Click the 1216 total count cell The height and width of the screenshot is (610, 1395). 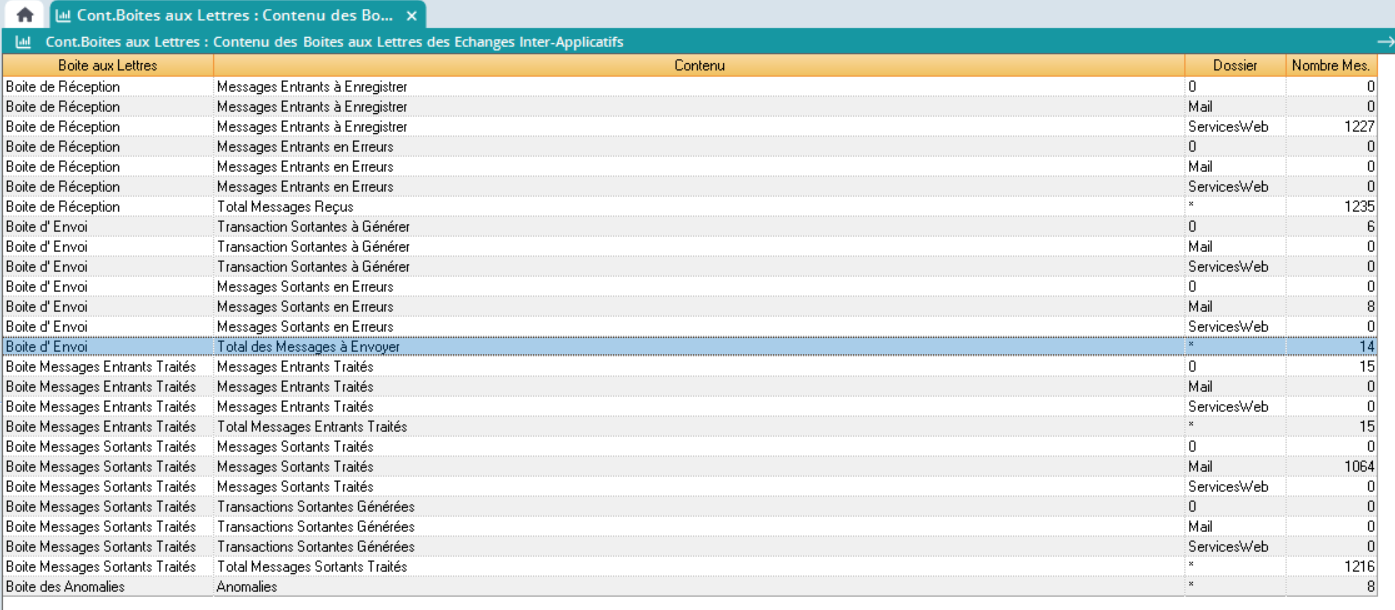(1359, 567)
